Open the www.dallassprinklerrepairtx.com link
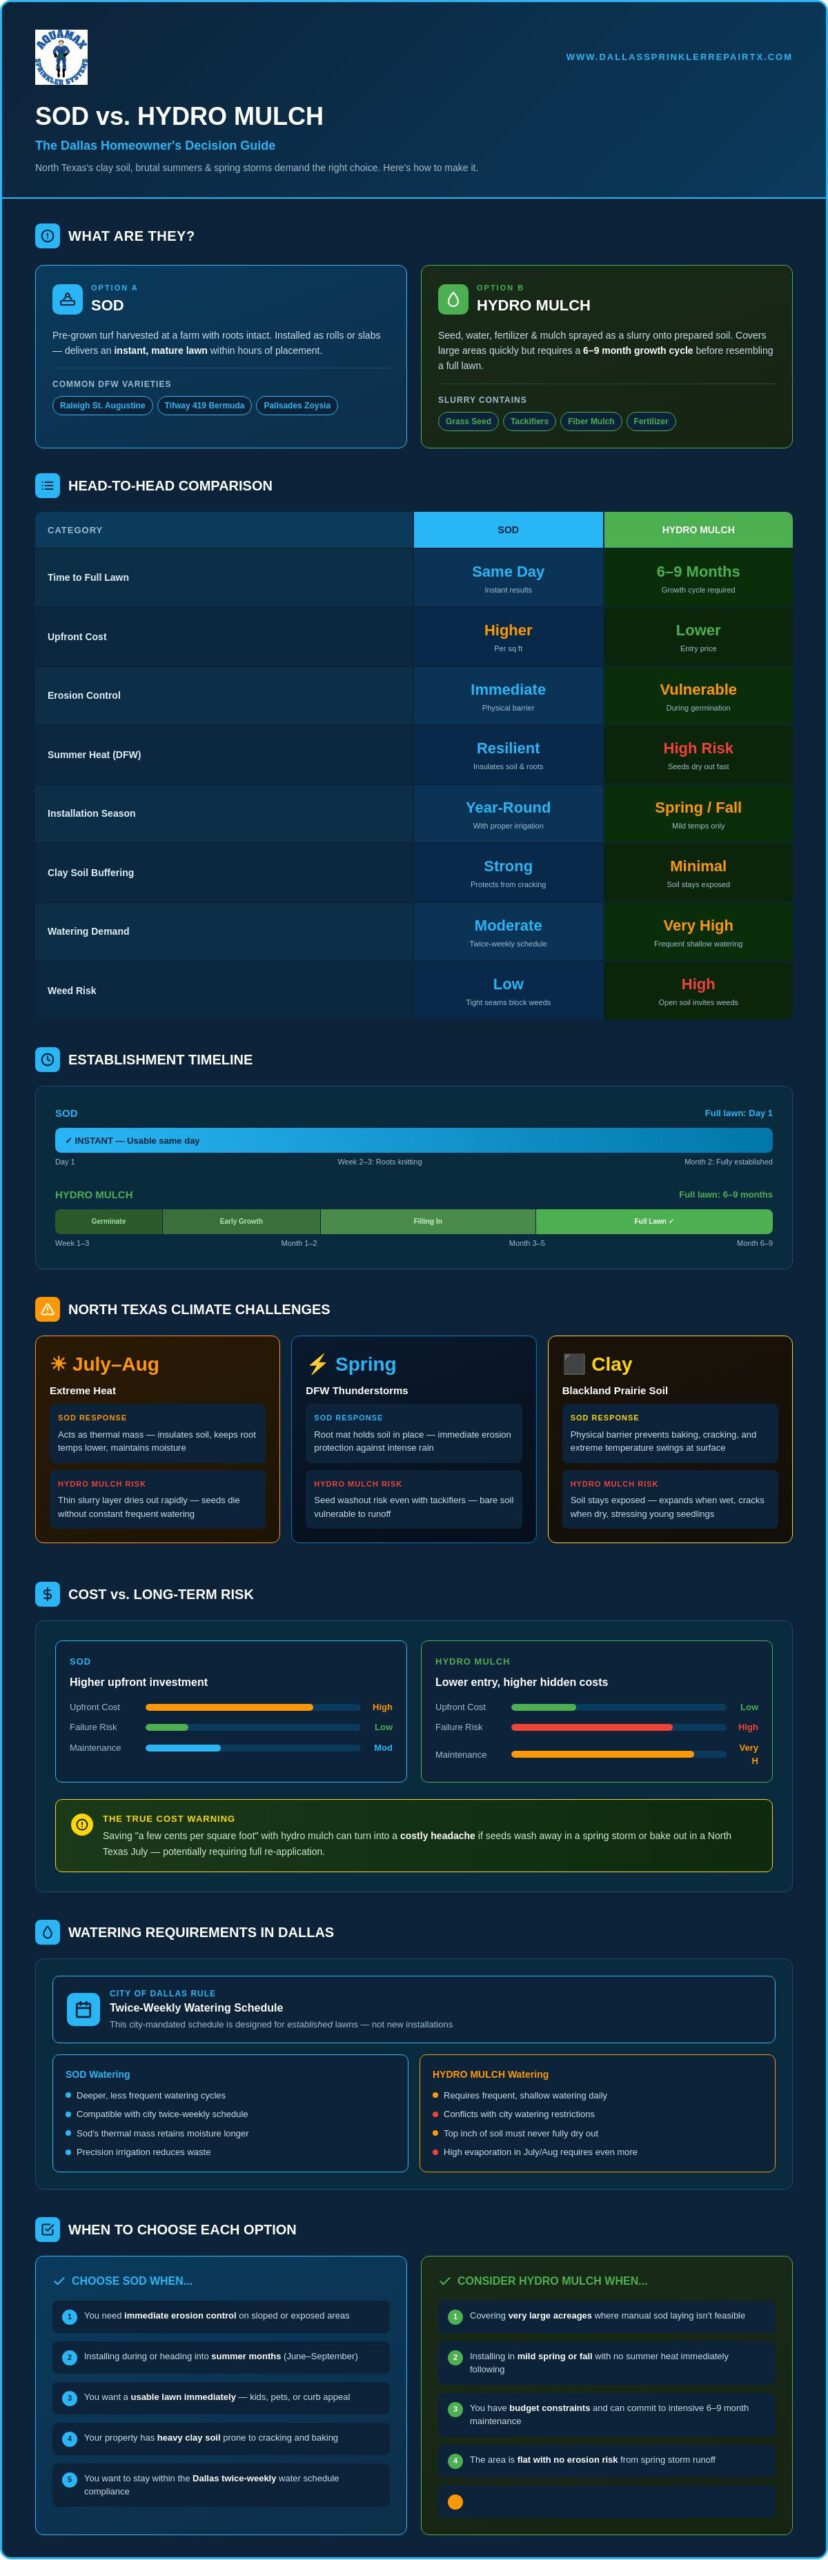Viewport: 828px width, 2560px height. click(x=678, y=57)
